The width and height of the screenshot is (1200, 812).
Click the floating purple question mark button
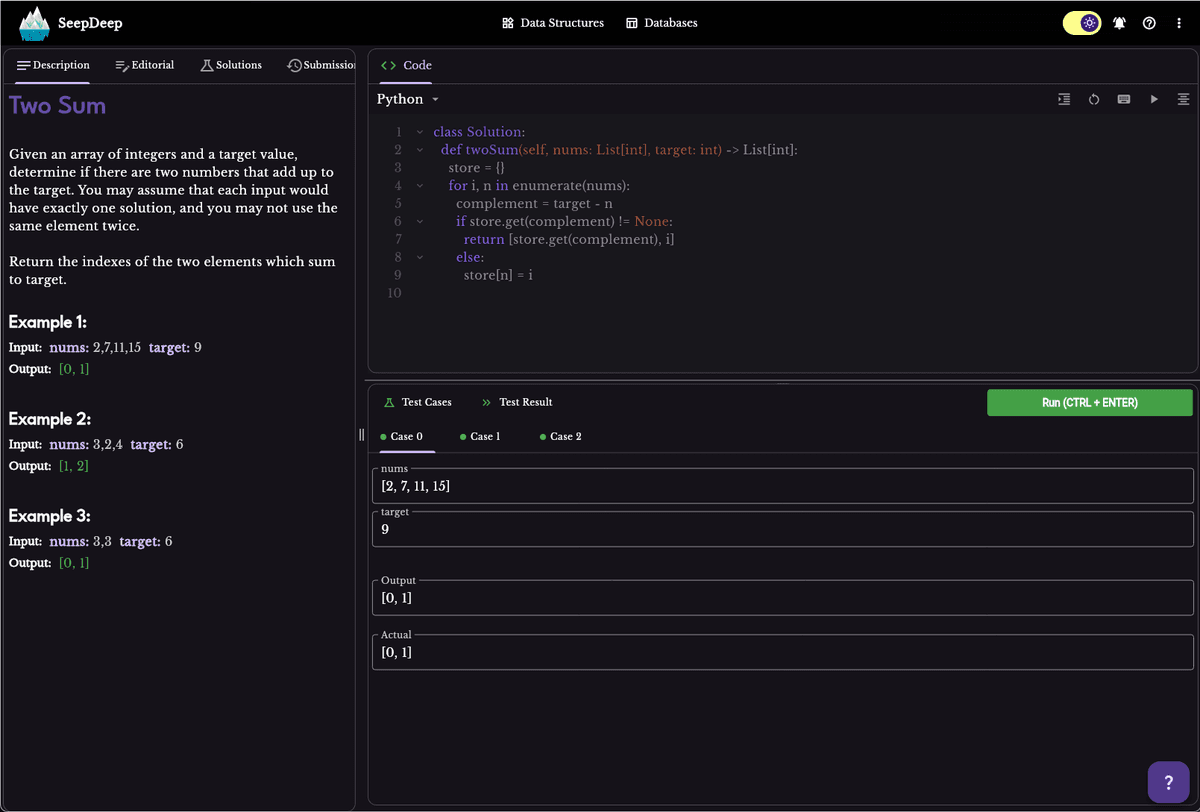tap(1168, 782)
